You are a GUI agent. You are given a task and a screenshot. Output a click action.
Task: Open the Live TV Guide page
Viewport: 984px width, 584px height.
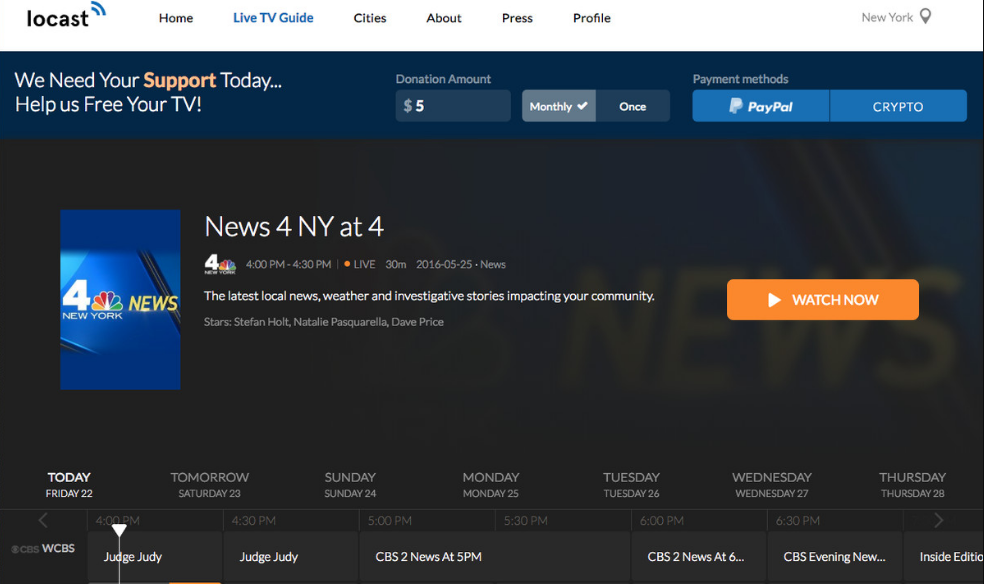pos(273,18)
